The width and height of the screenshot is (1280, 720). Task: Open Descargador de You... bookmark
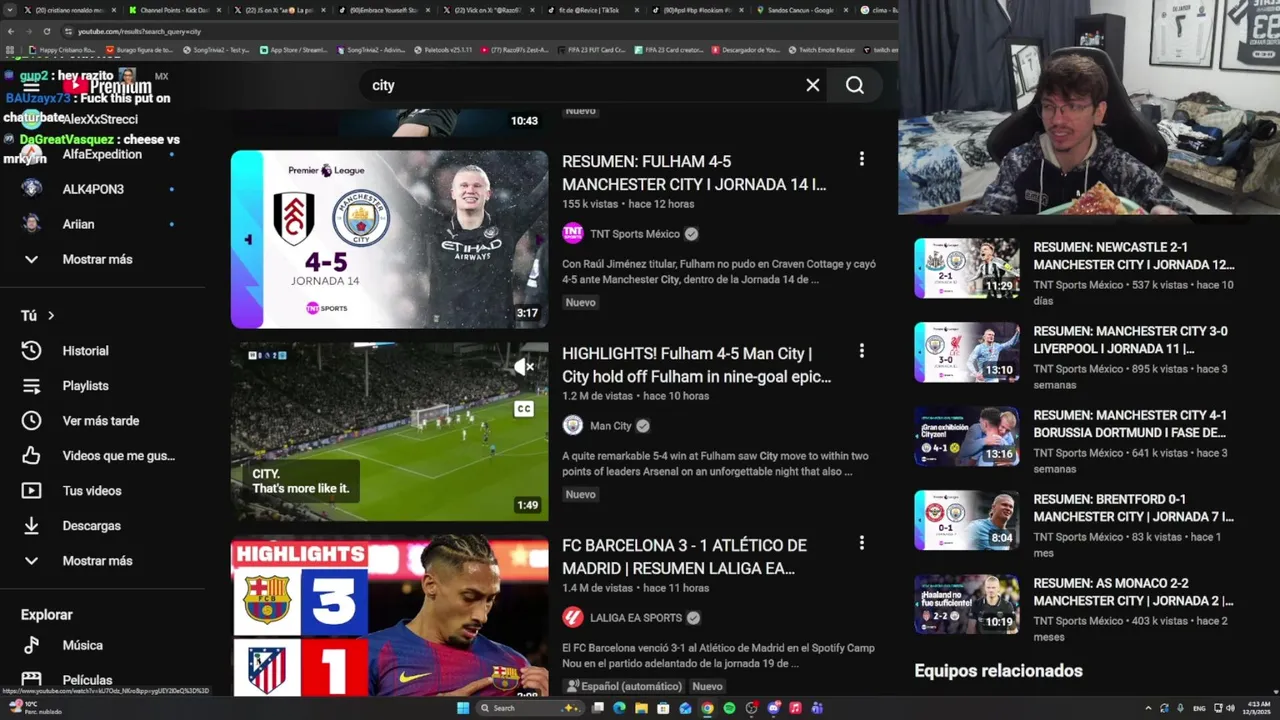(745, 49)
